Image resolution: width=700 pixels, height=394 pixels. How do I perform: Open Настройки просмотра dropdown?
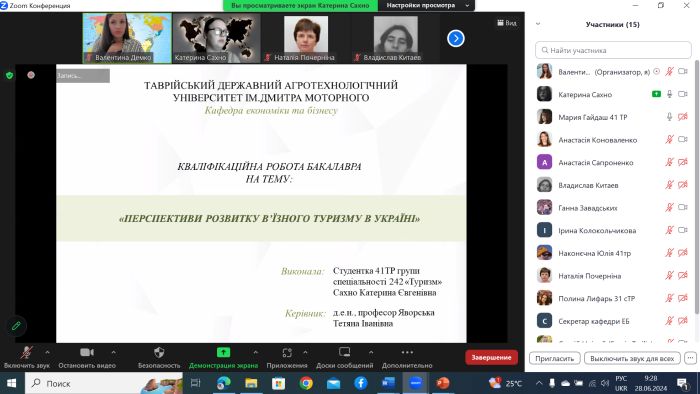point(427,5)
